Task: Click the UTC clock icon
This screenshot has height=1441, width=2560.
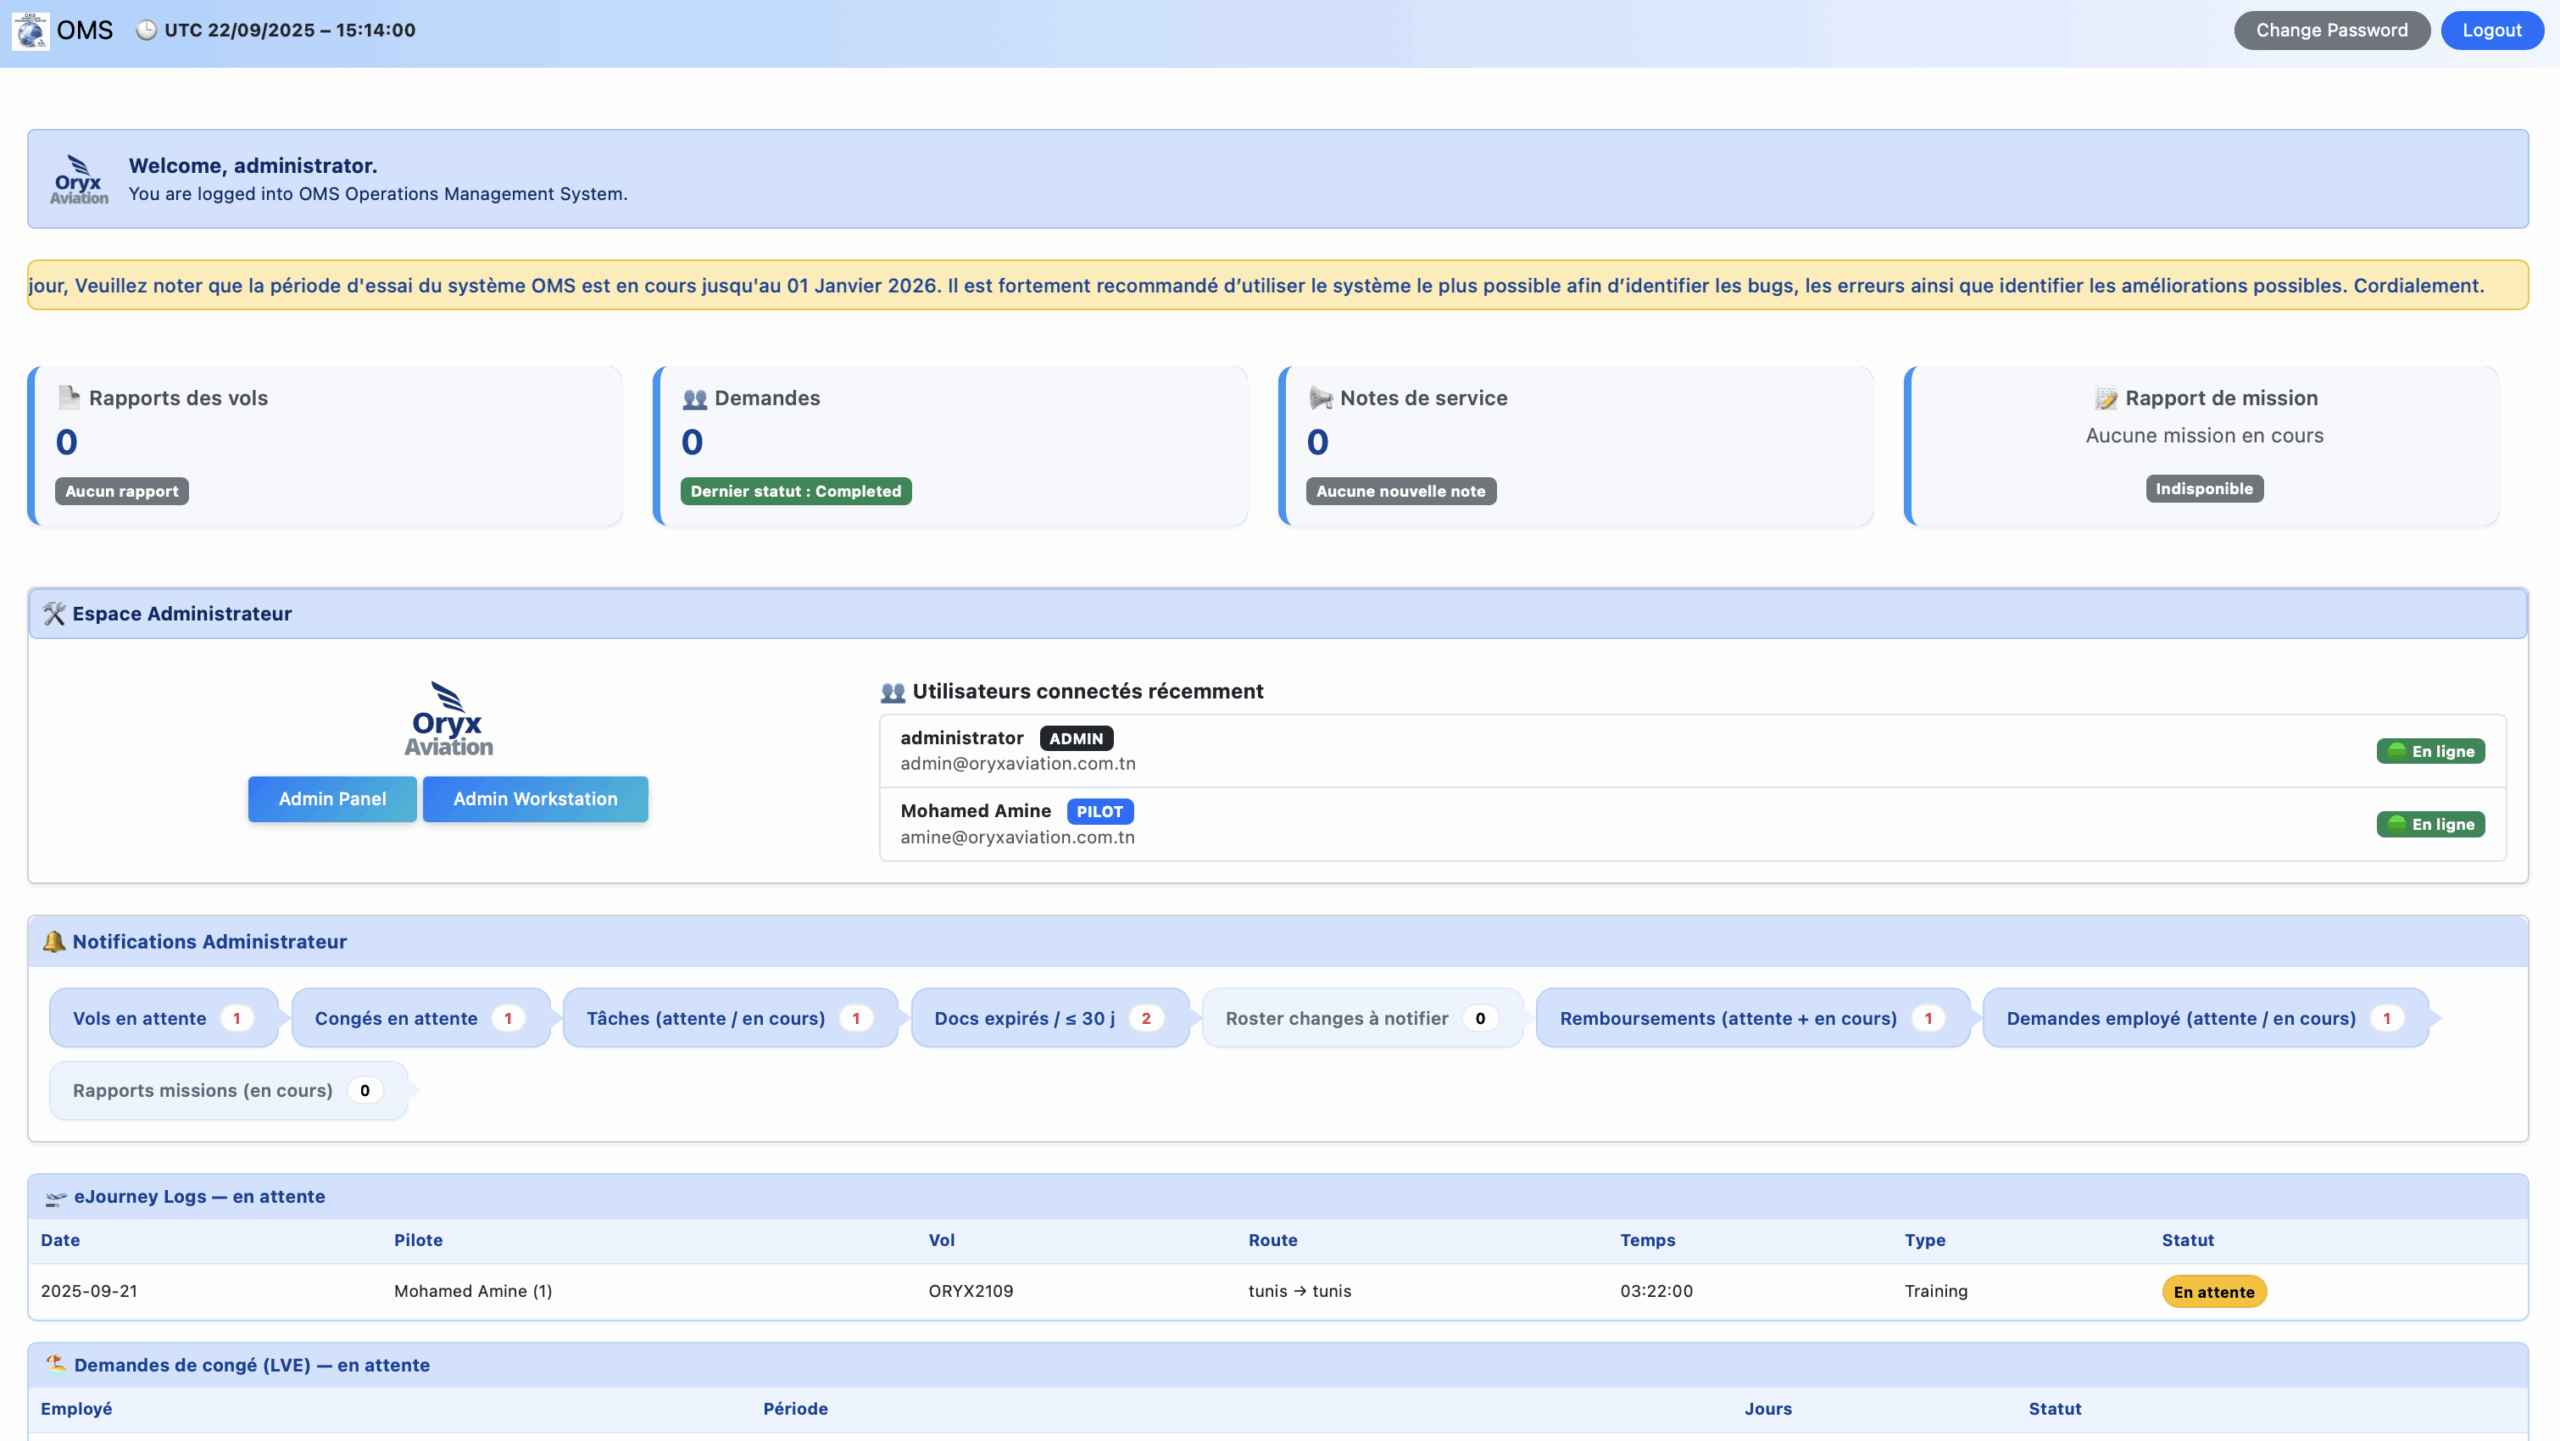Action: tap(146, 30)
